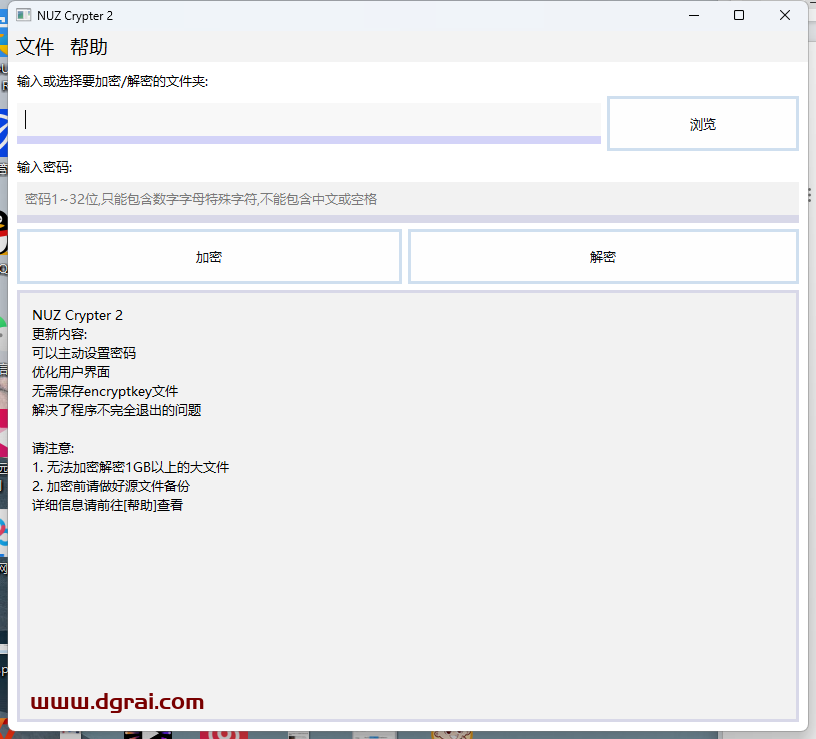Click the 解密 decrypt button

tap(603, 257)
